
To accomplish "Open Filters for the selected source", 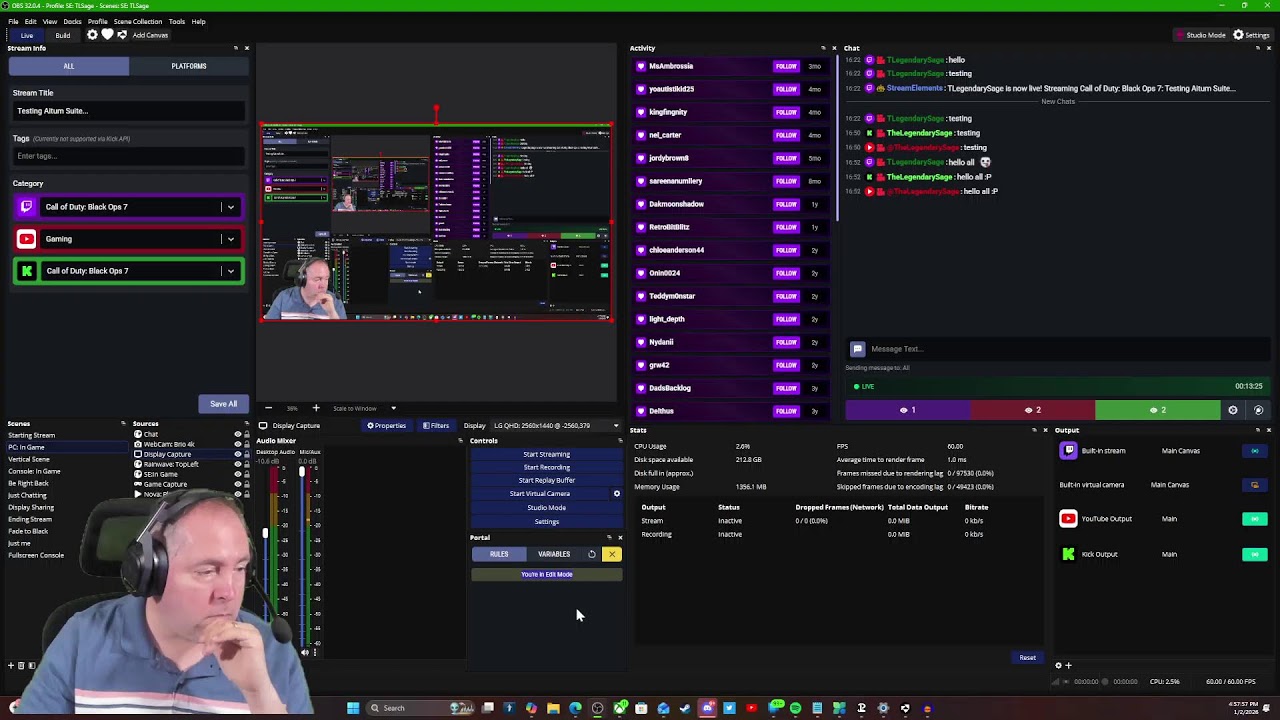I will click(435, 426).
